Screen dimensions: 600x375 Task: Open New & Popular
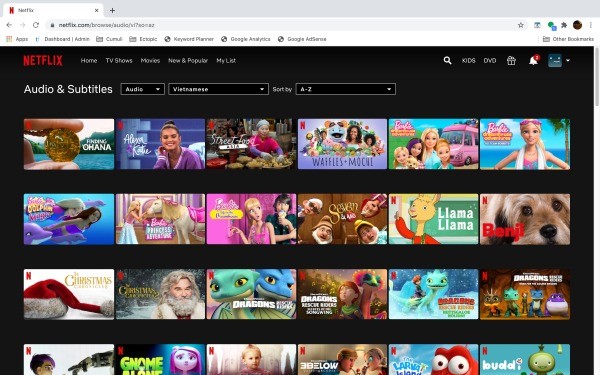pos(188,60)
